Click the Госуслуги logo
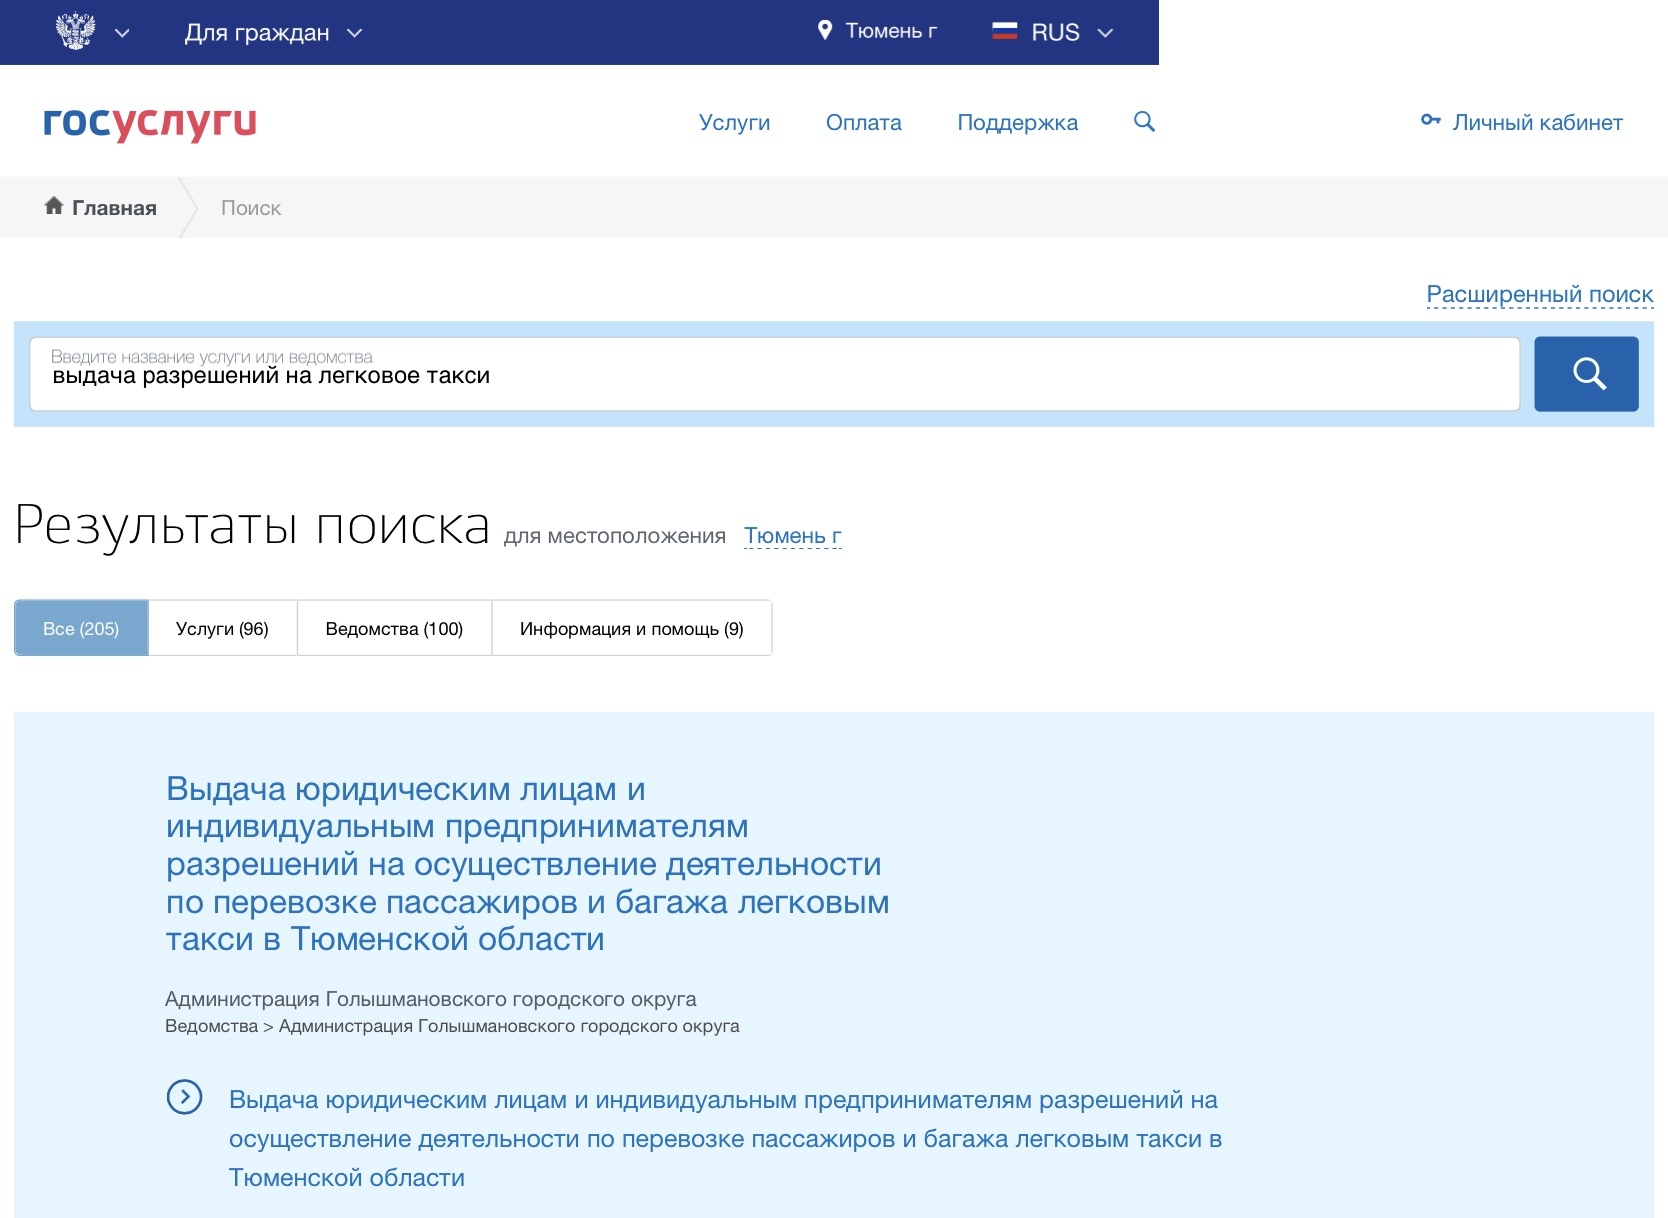 (x=150, y=122)
